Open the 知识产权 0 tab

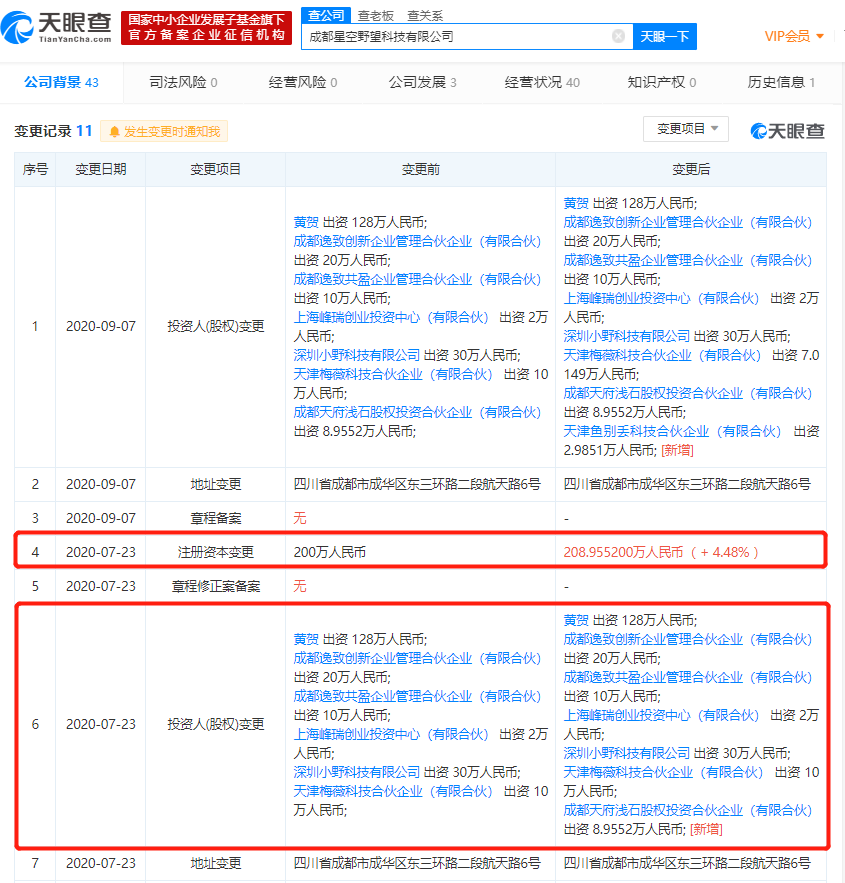pyautogui.click(x=661, y=82)
